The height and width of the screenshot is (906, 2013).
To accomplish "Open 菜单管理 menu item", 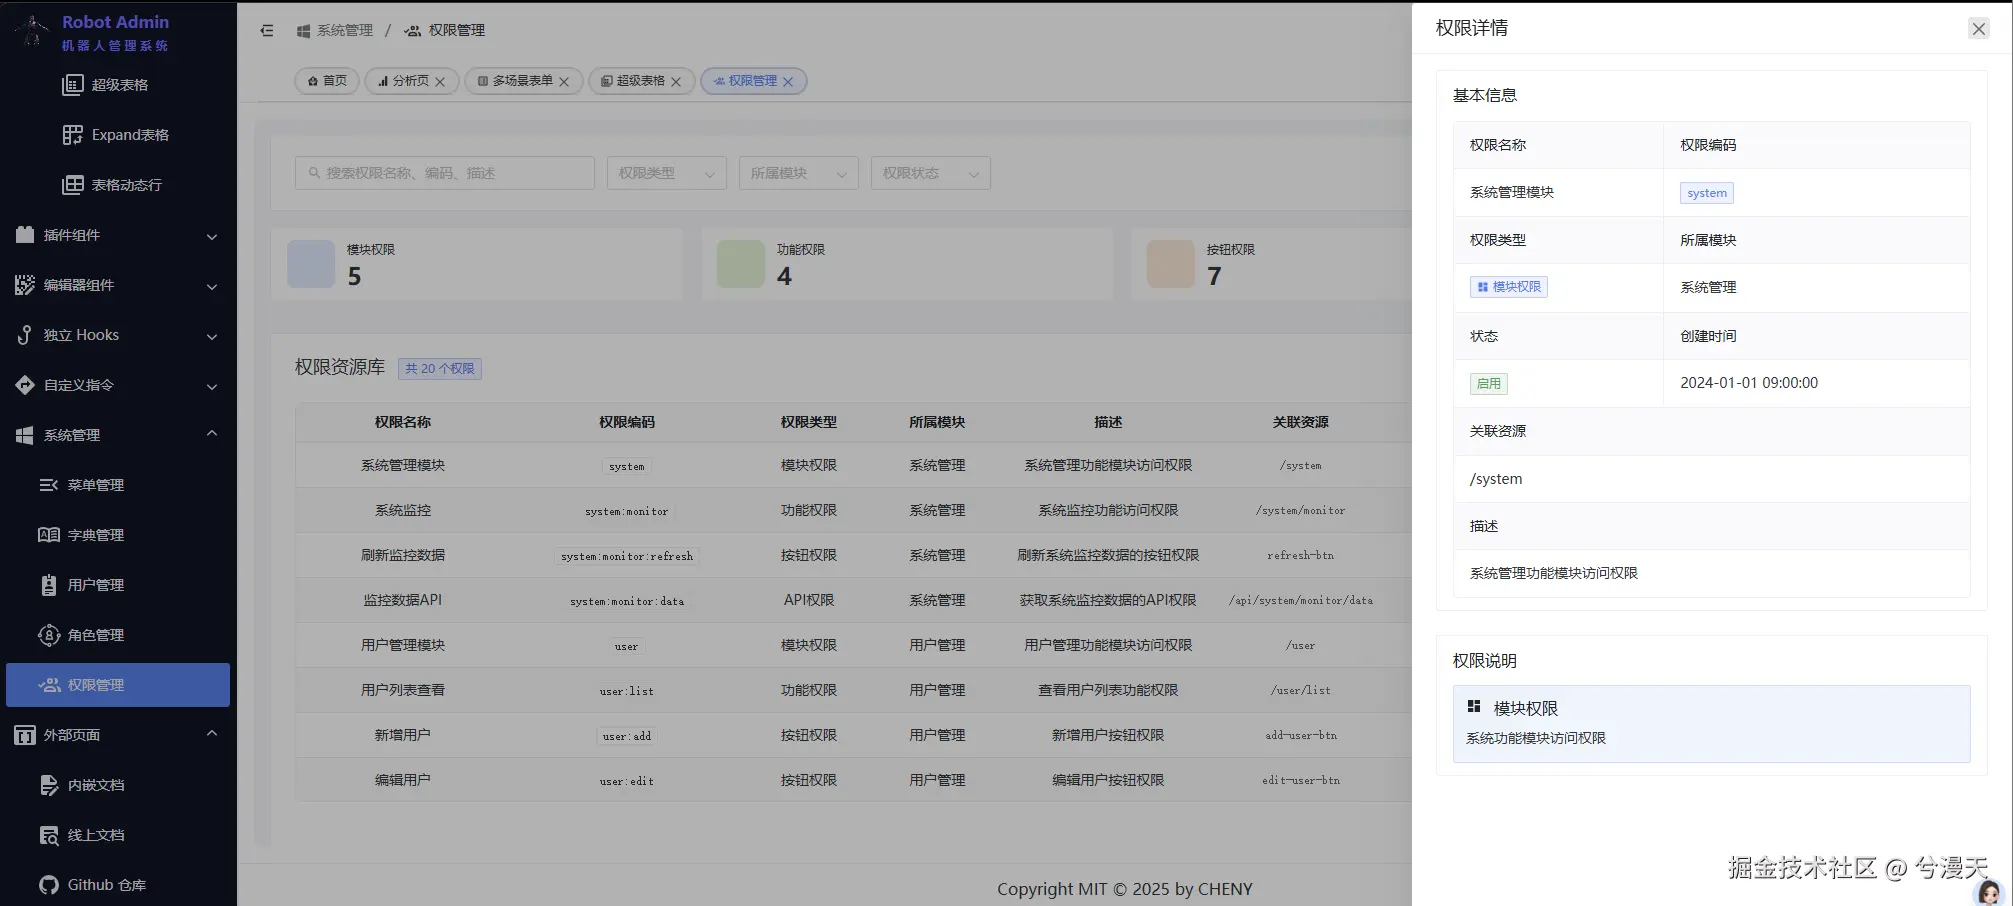I will pyautogui.click(x=118, y=485).
